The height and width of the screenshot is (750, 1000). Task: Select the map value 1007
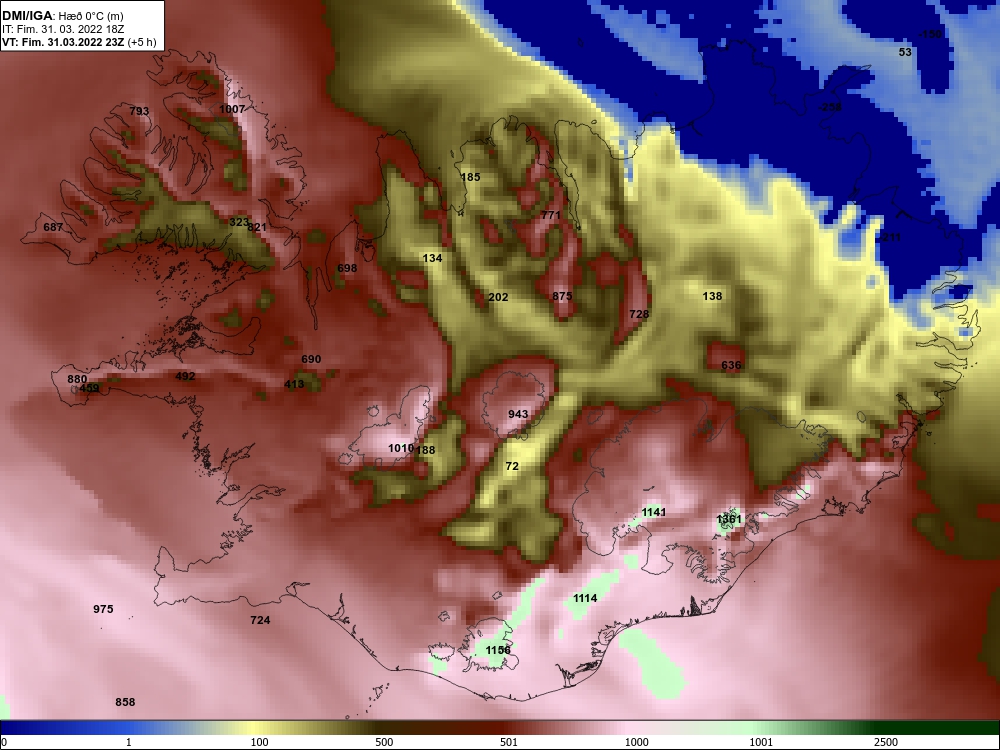point(232,109)
